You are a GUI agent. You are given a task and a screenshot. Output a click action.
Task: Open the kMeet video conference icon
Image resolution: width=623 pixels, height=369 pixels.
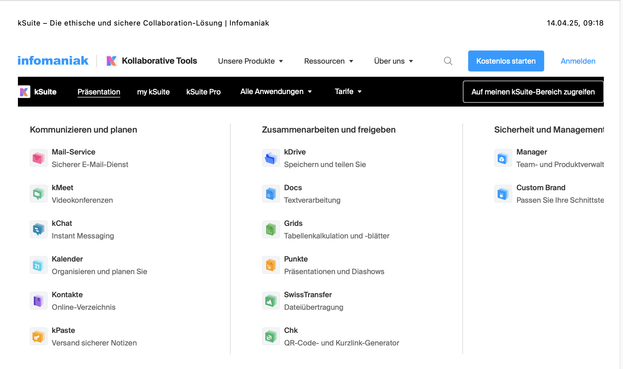[x=39, y=194]
